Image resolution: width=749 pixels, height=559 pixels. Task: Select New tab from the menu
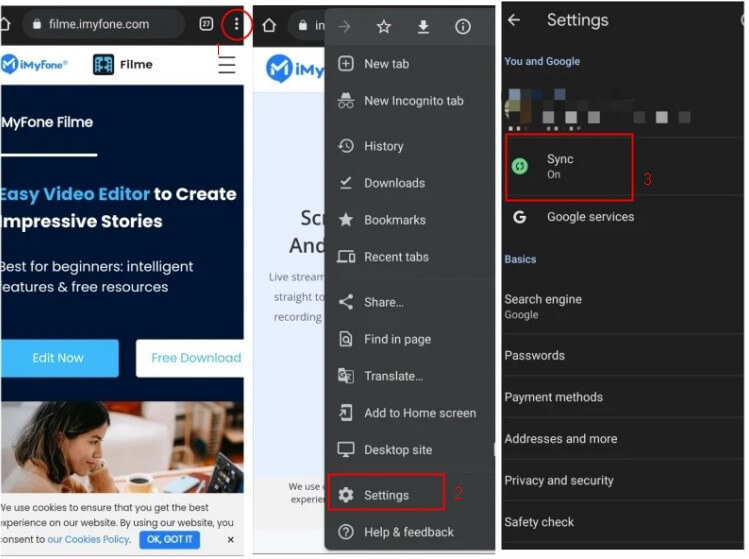409,64
